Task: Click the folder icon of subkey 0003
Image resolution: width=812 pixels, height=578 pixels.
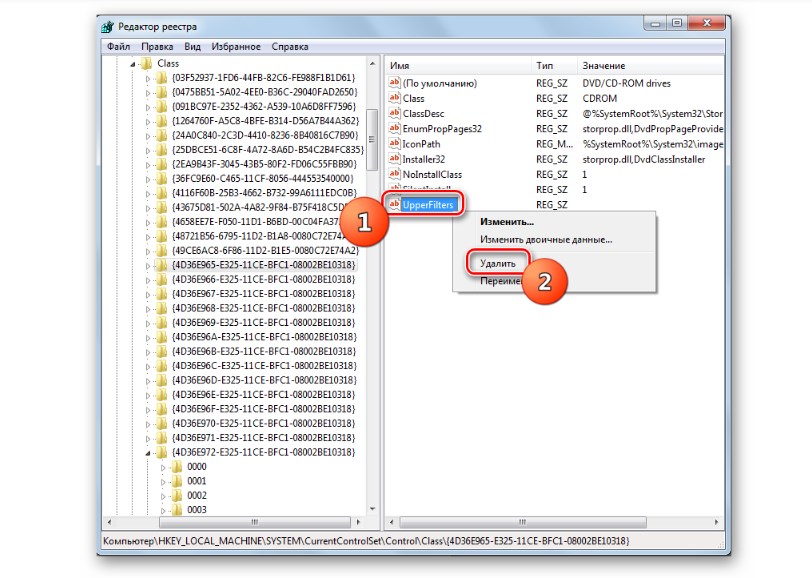Action: coord(177,510)
